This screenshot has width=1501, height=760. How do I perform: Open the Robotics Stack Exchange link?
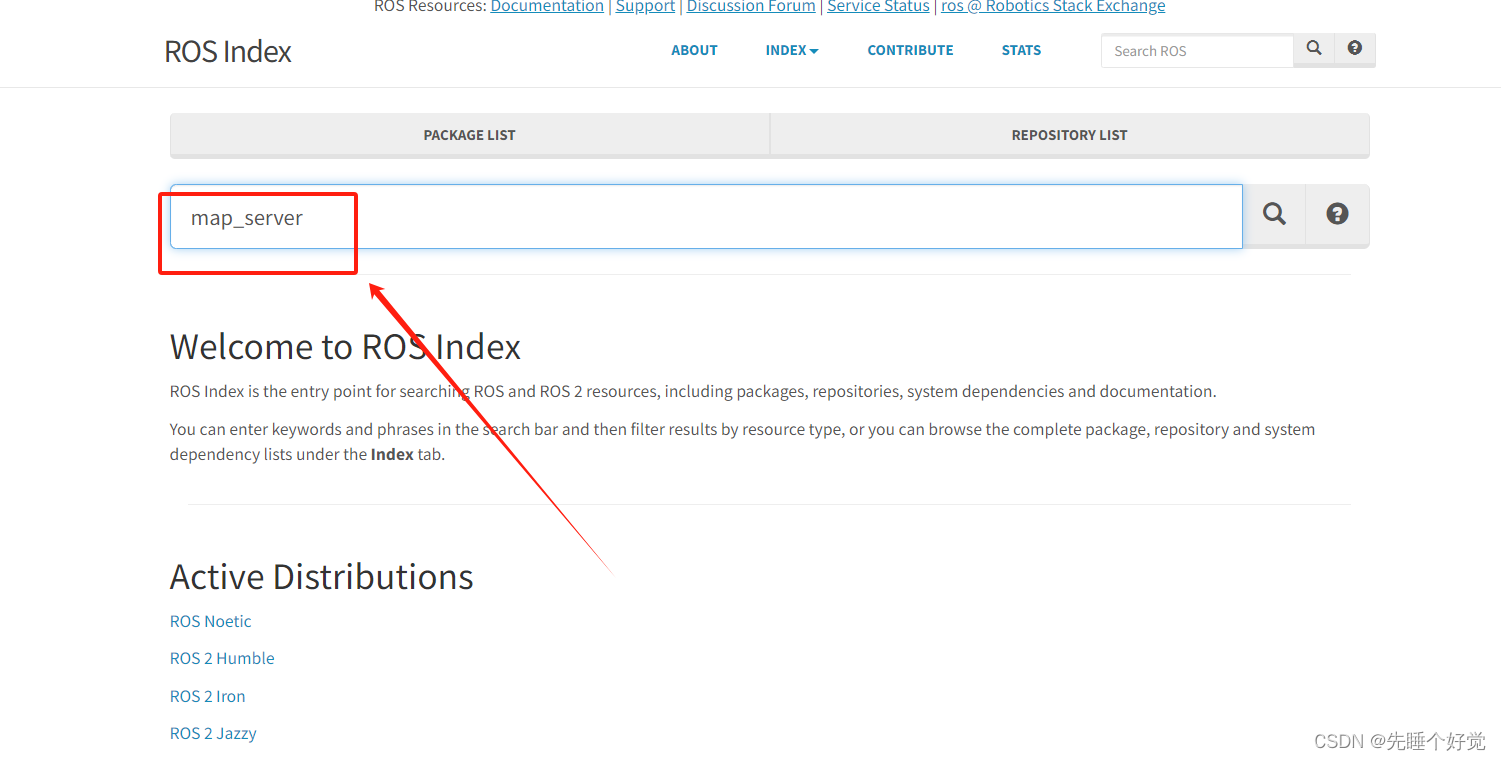tap(1053, 7)
